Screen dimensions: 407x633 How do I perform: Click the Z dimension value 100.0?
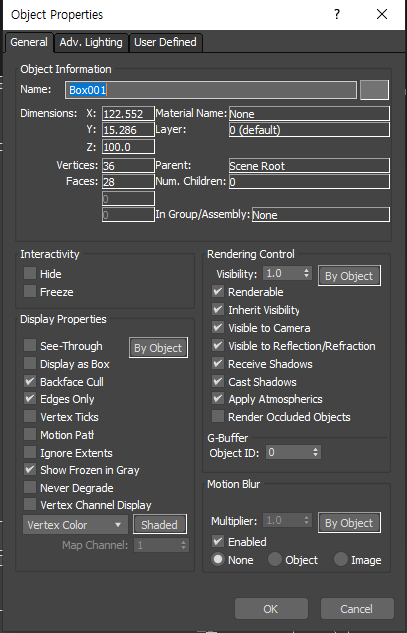coord(128,147)
